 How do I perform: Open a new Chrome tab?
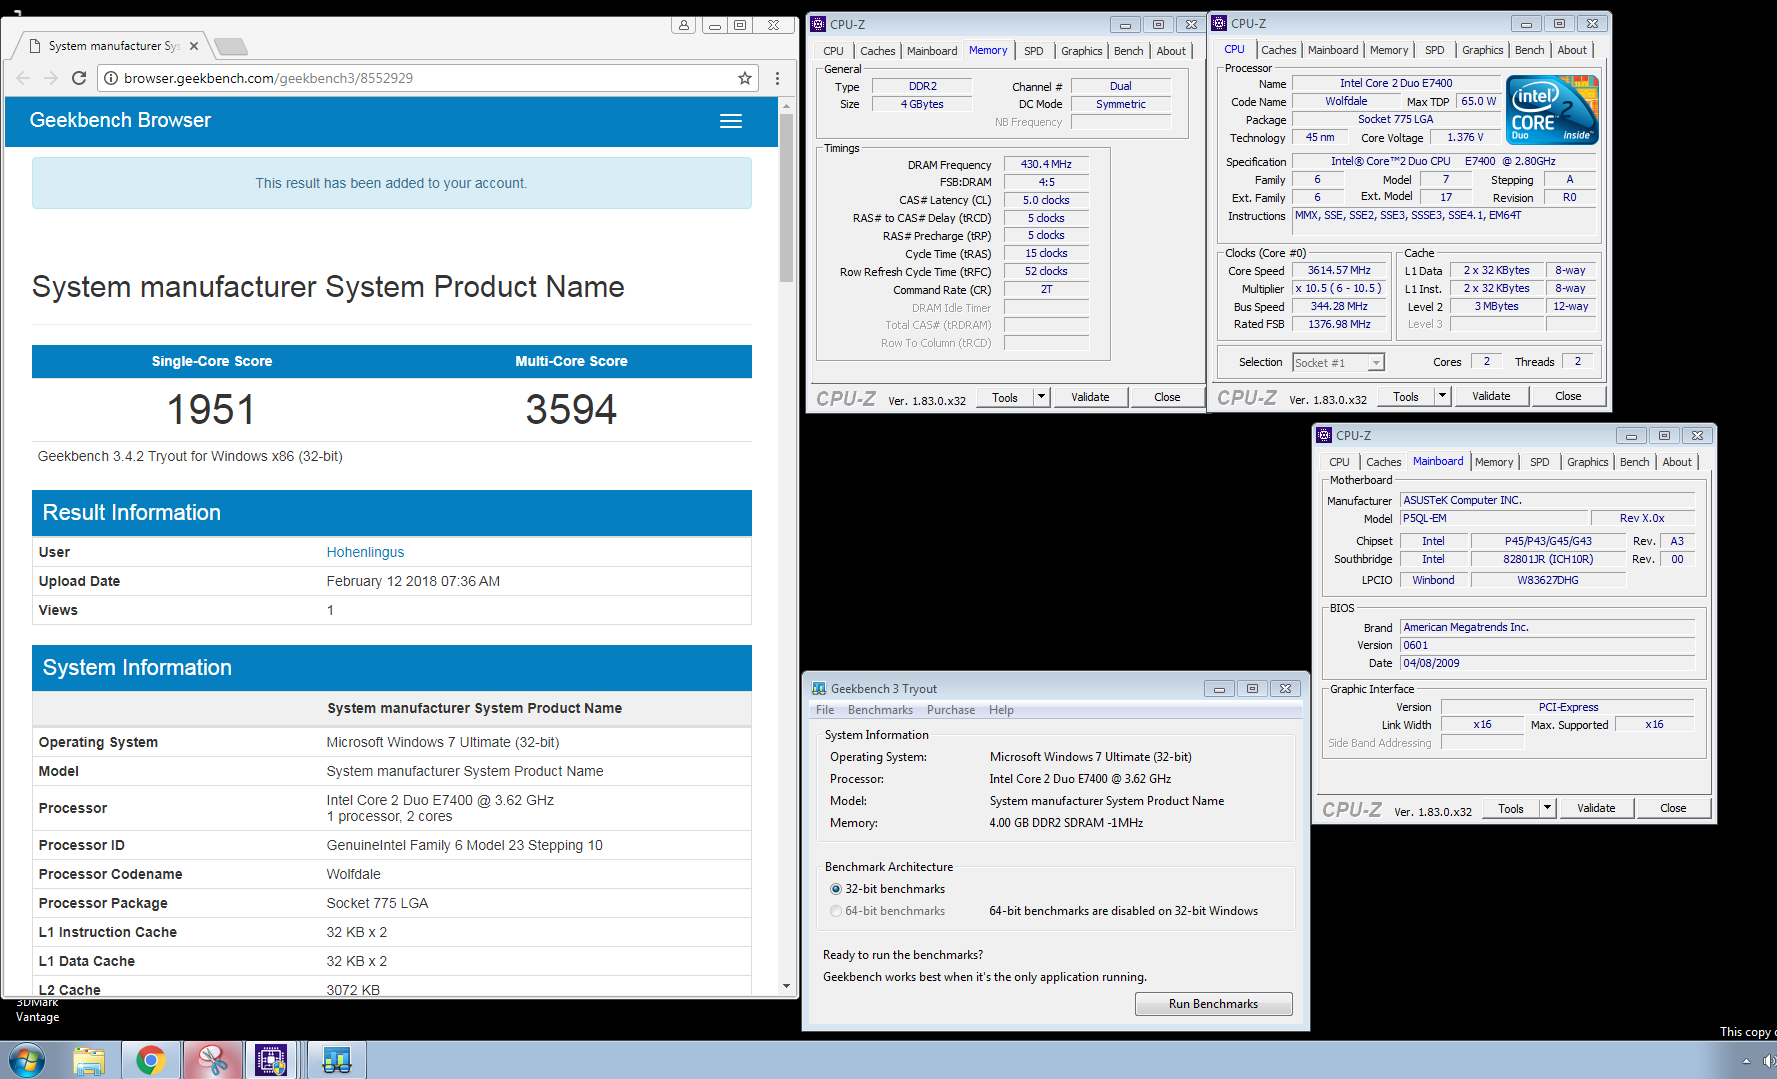coord(230,46)
